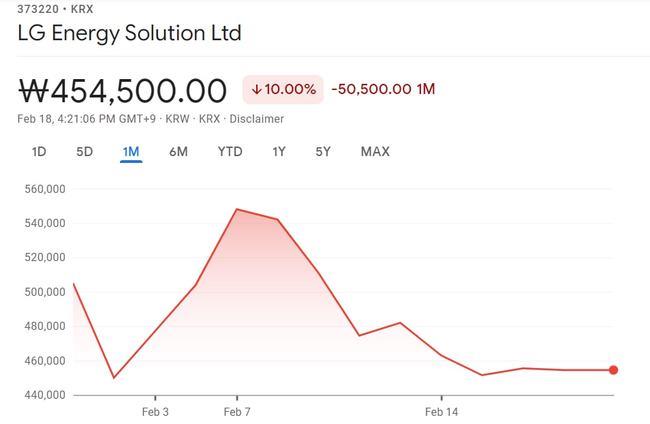View the MAX range chart
This screenshot has height=424, width=650.
coord(375,152)
